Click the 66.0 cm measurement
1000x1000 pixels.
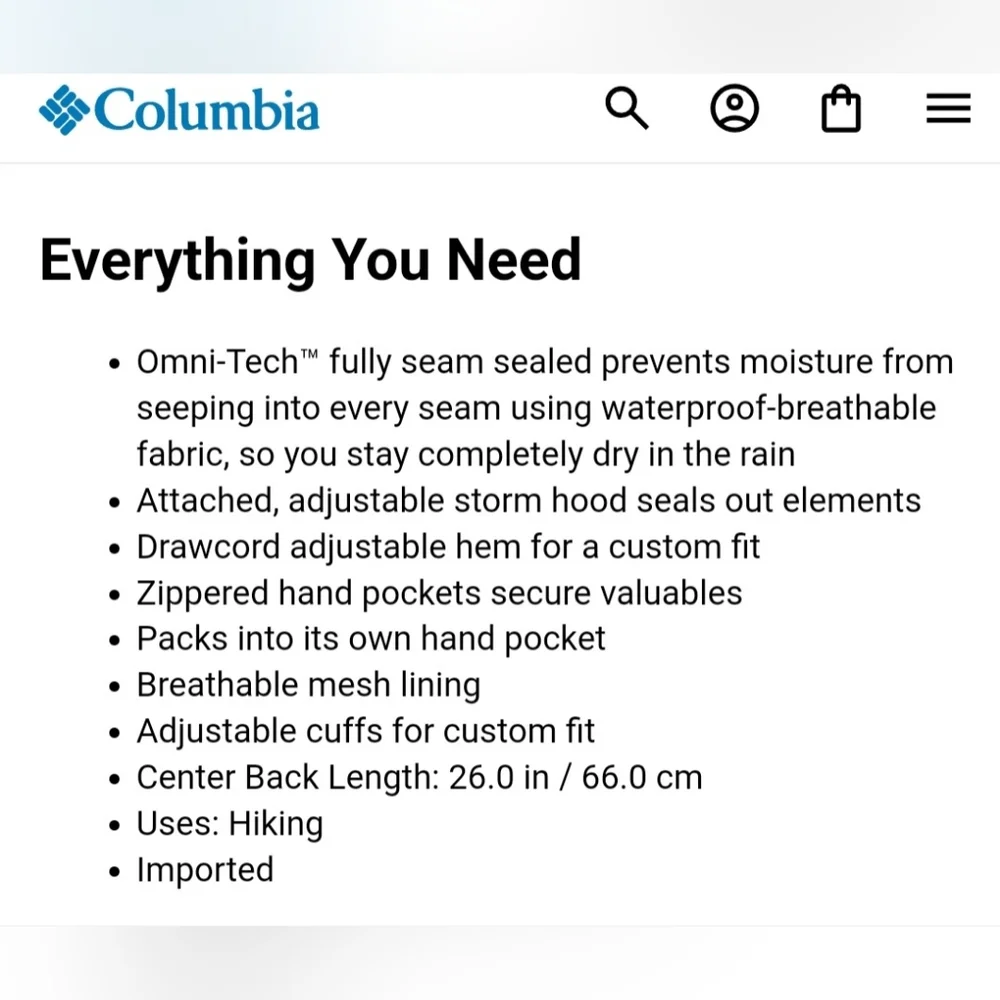point(642,777)
